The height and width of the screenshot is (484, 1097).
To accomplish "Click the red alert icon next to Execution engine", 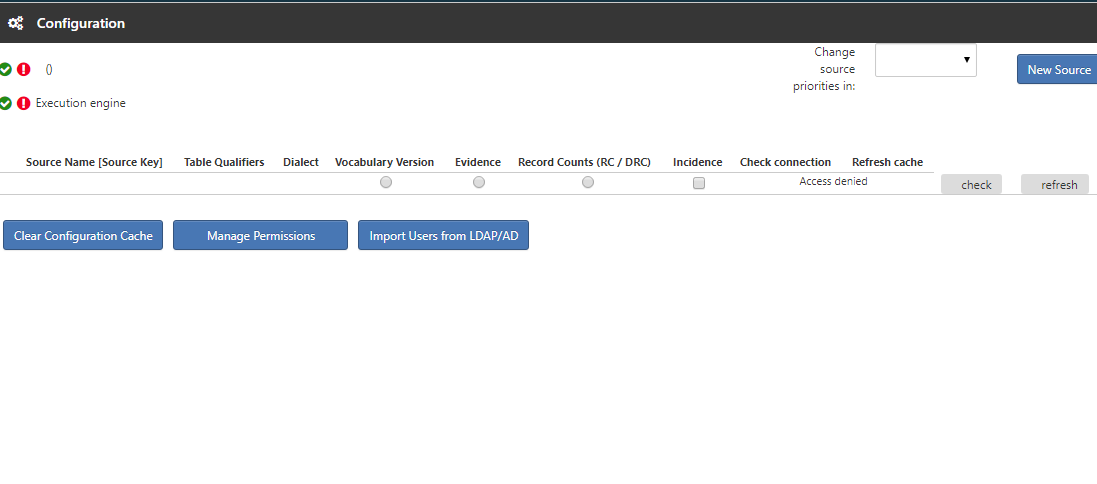I will (24, 103).
